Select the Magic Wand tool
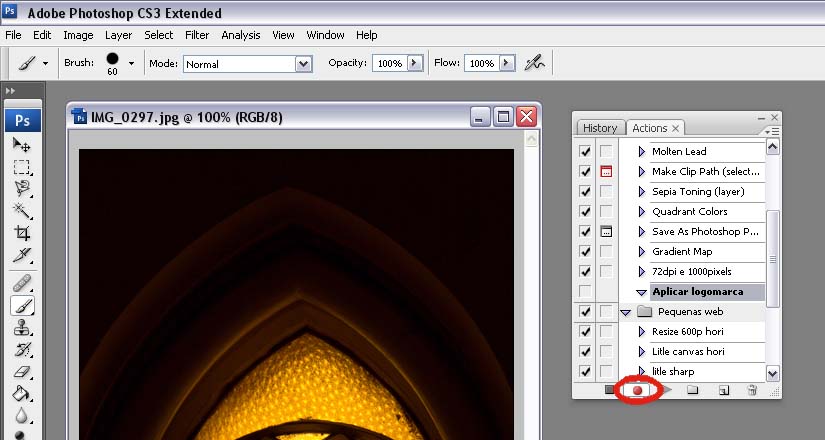 [x=22, y=210]
